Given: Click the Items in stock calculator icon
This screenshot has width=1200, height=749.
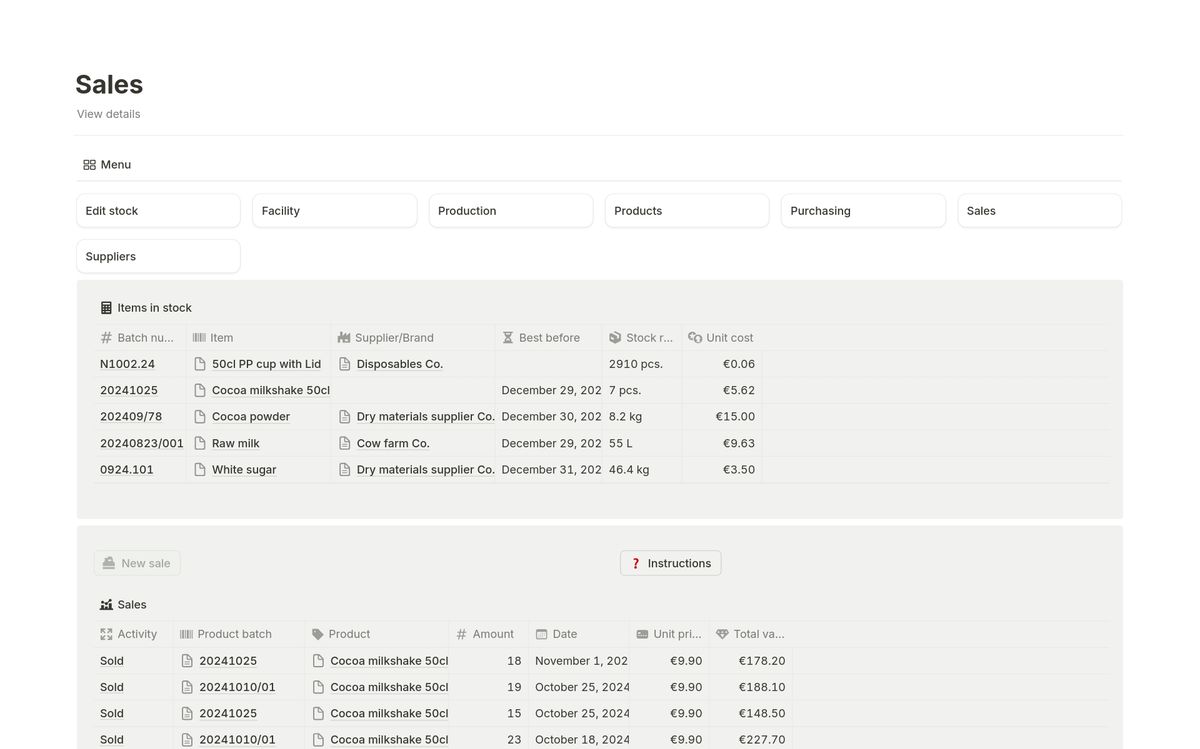Looking at the screenshot, I should coord(106,308).
